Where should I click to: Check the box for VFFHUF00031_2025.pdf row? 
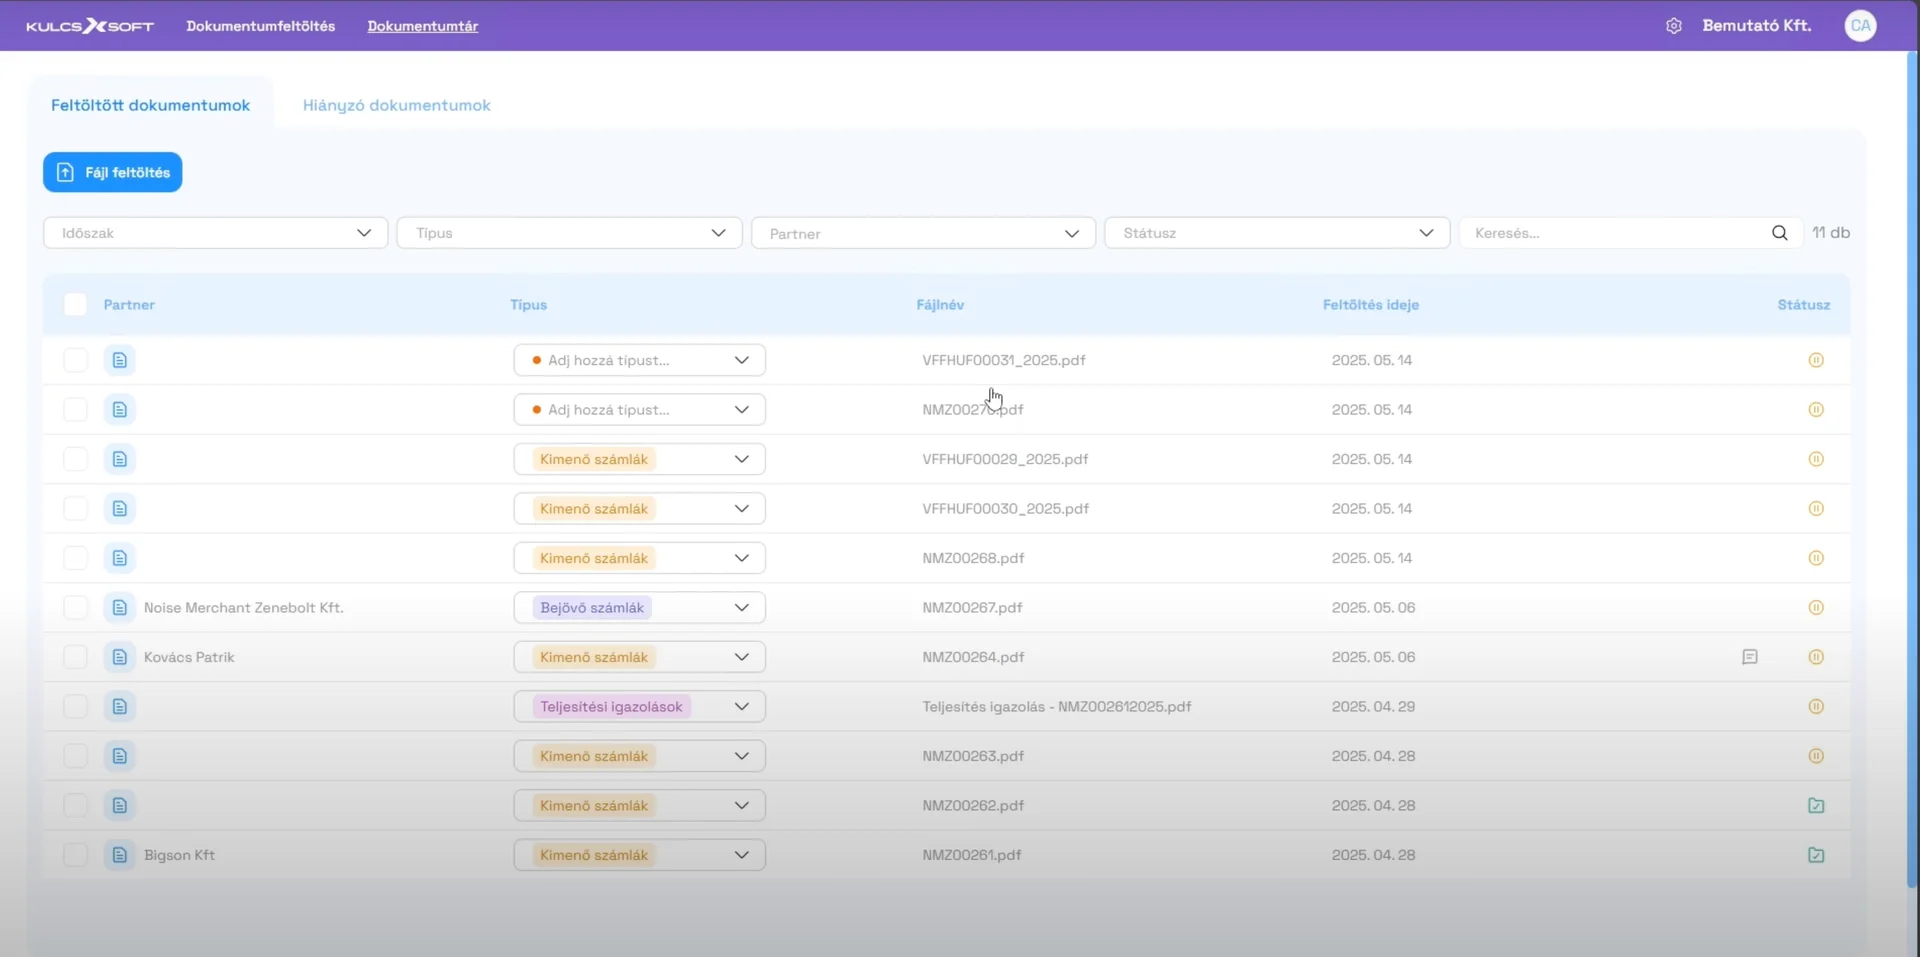(75, 360)
